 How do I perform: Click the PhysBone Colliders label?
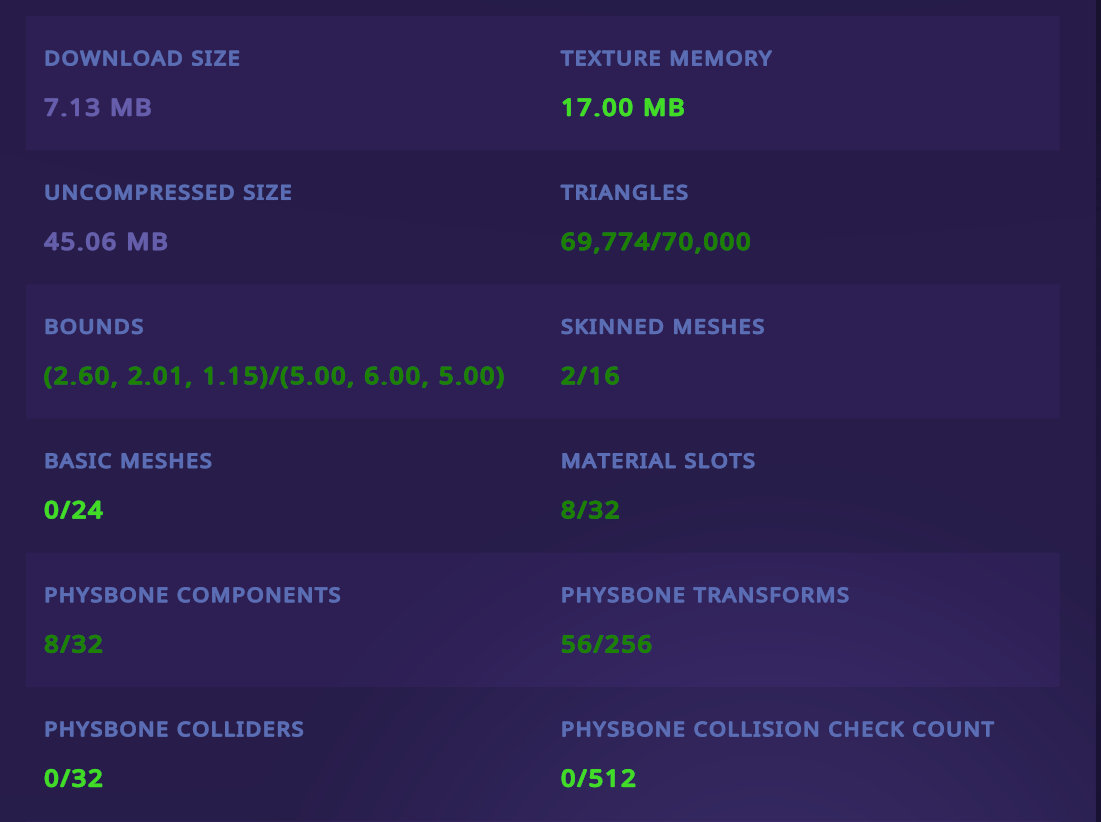(174, 729)
